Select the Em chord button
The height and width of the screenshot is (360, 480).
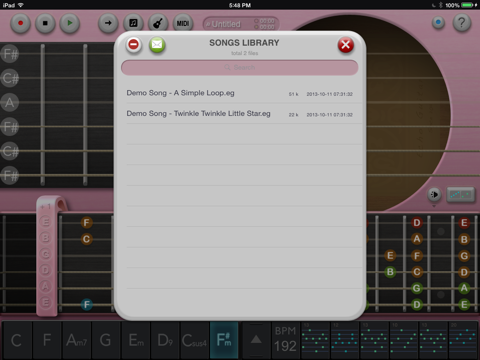(x=136, y=340)
